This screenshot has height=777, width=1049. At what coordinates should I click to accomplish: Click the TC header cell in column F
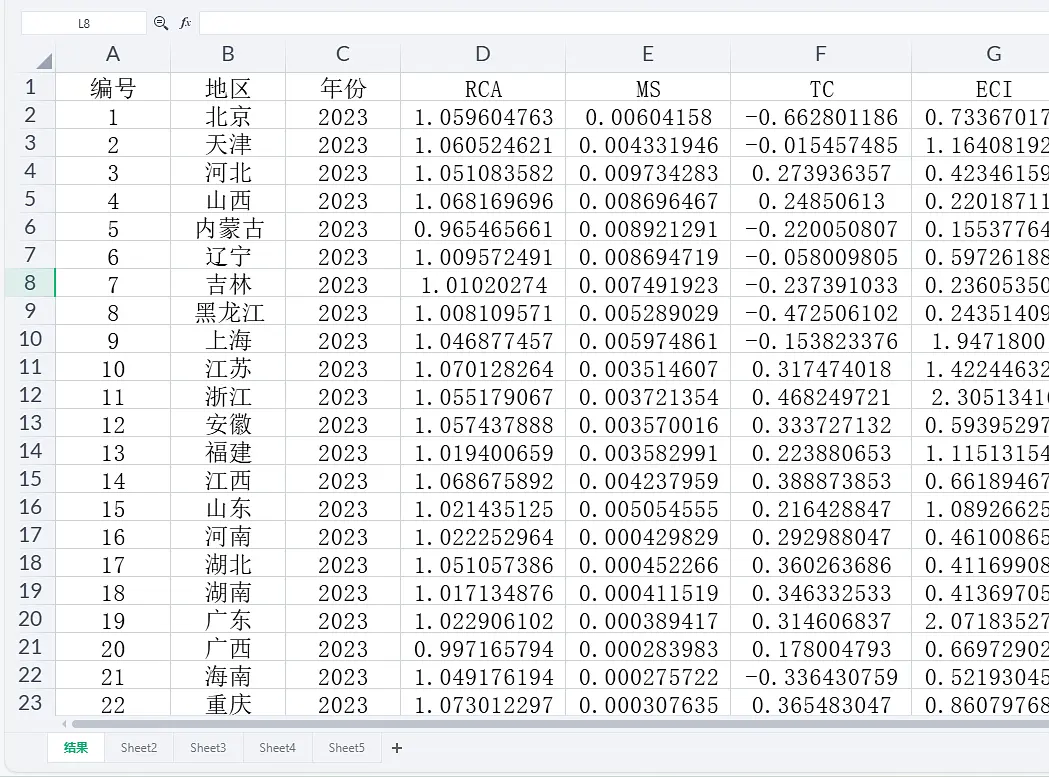point(820,87)
